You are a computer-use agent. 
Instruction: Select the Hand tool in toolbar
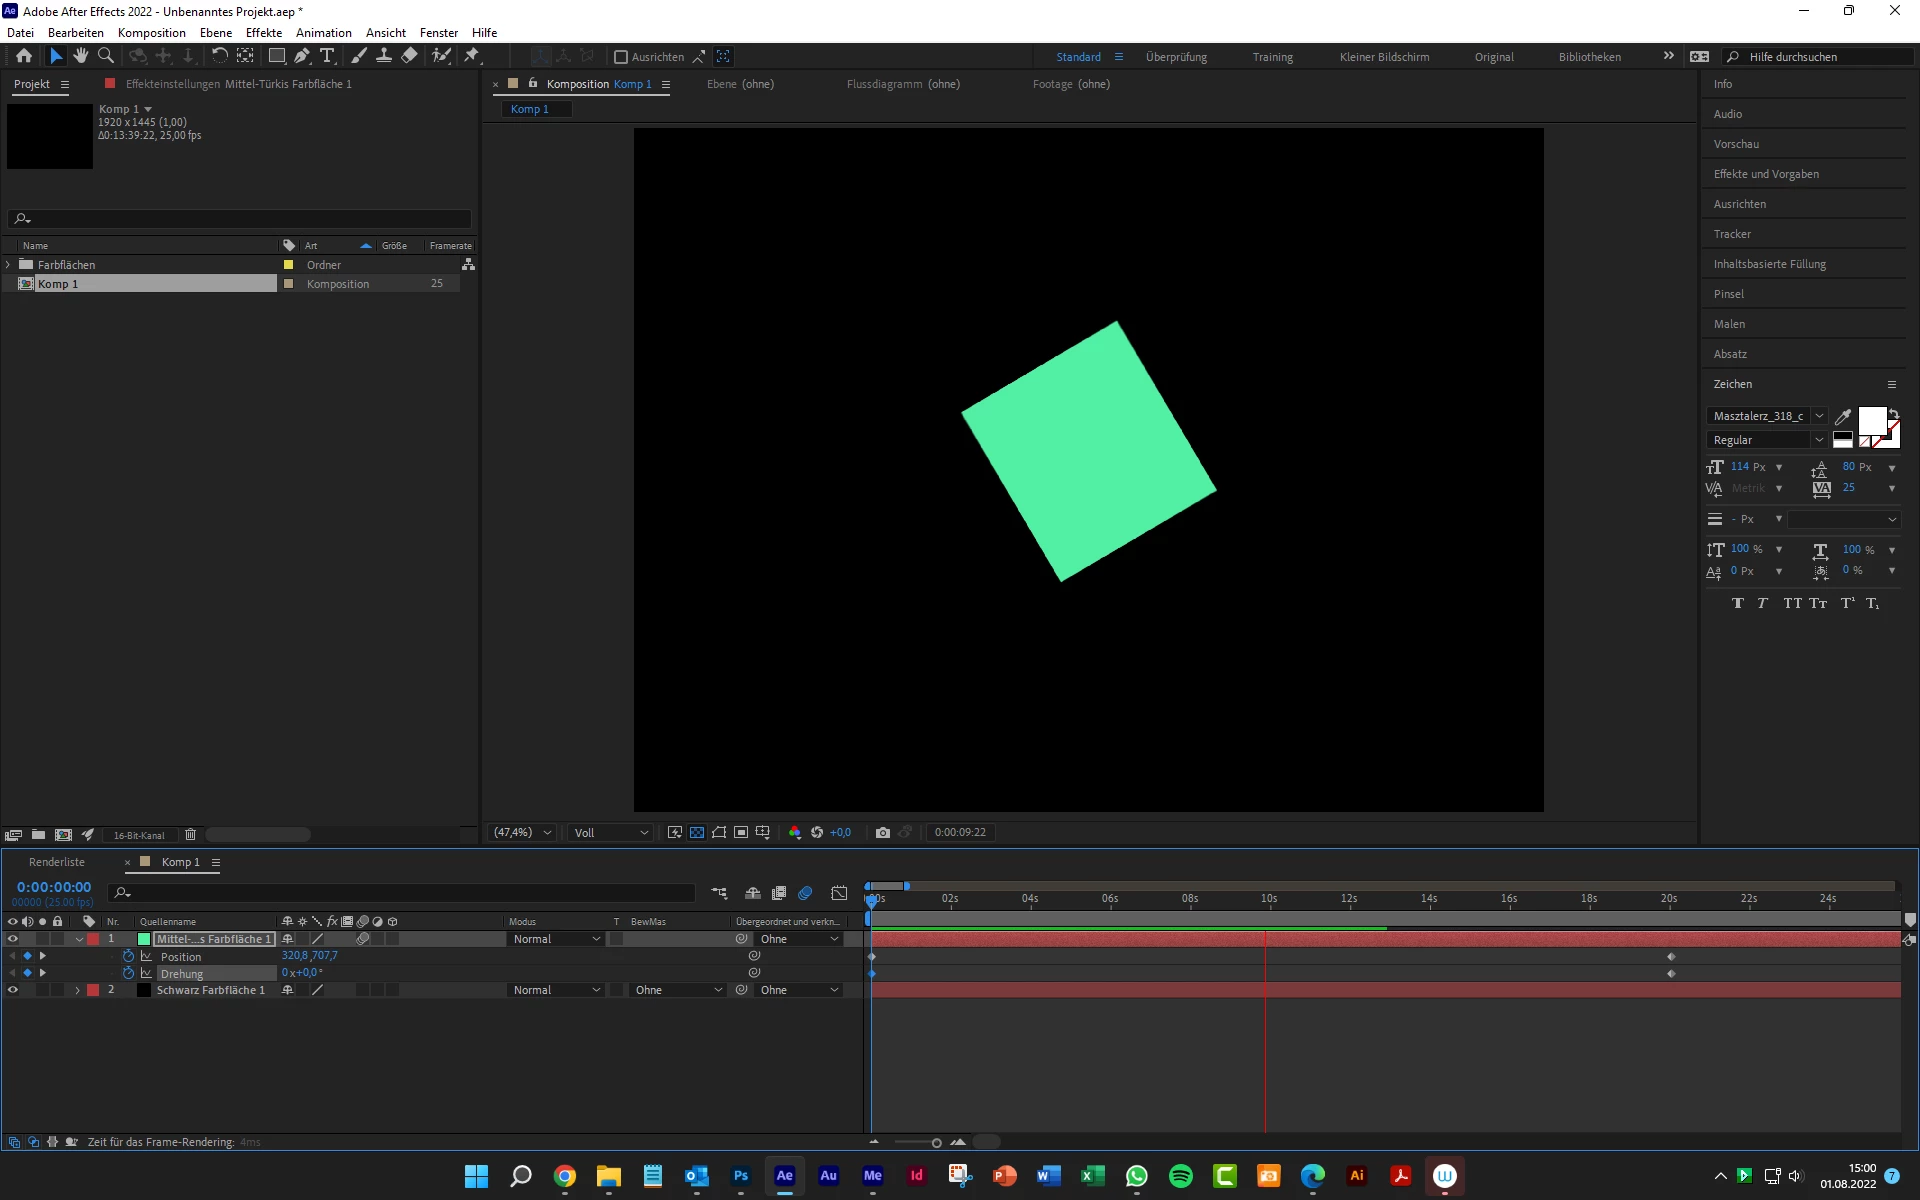tap(81, 56)
